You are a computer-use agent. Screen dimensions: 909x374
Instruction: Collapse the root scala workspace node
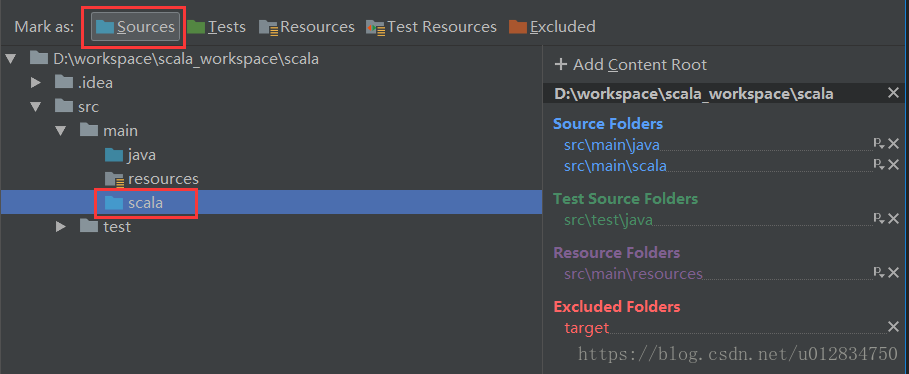click(10, 59)
